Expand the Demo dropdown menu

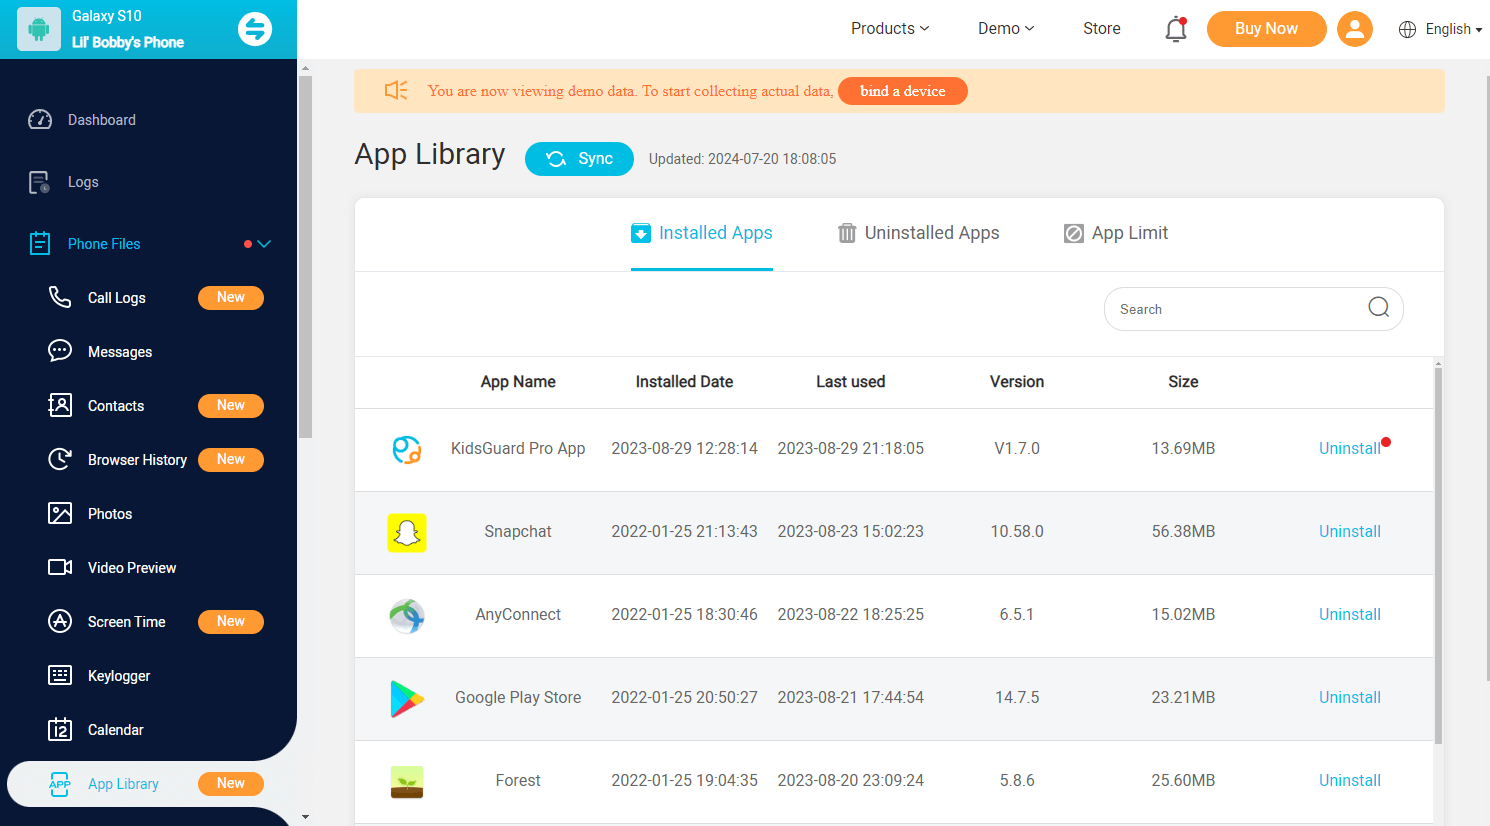1006,29
